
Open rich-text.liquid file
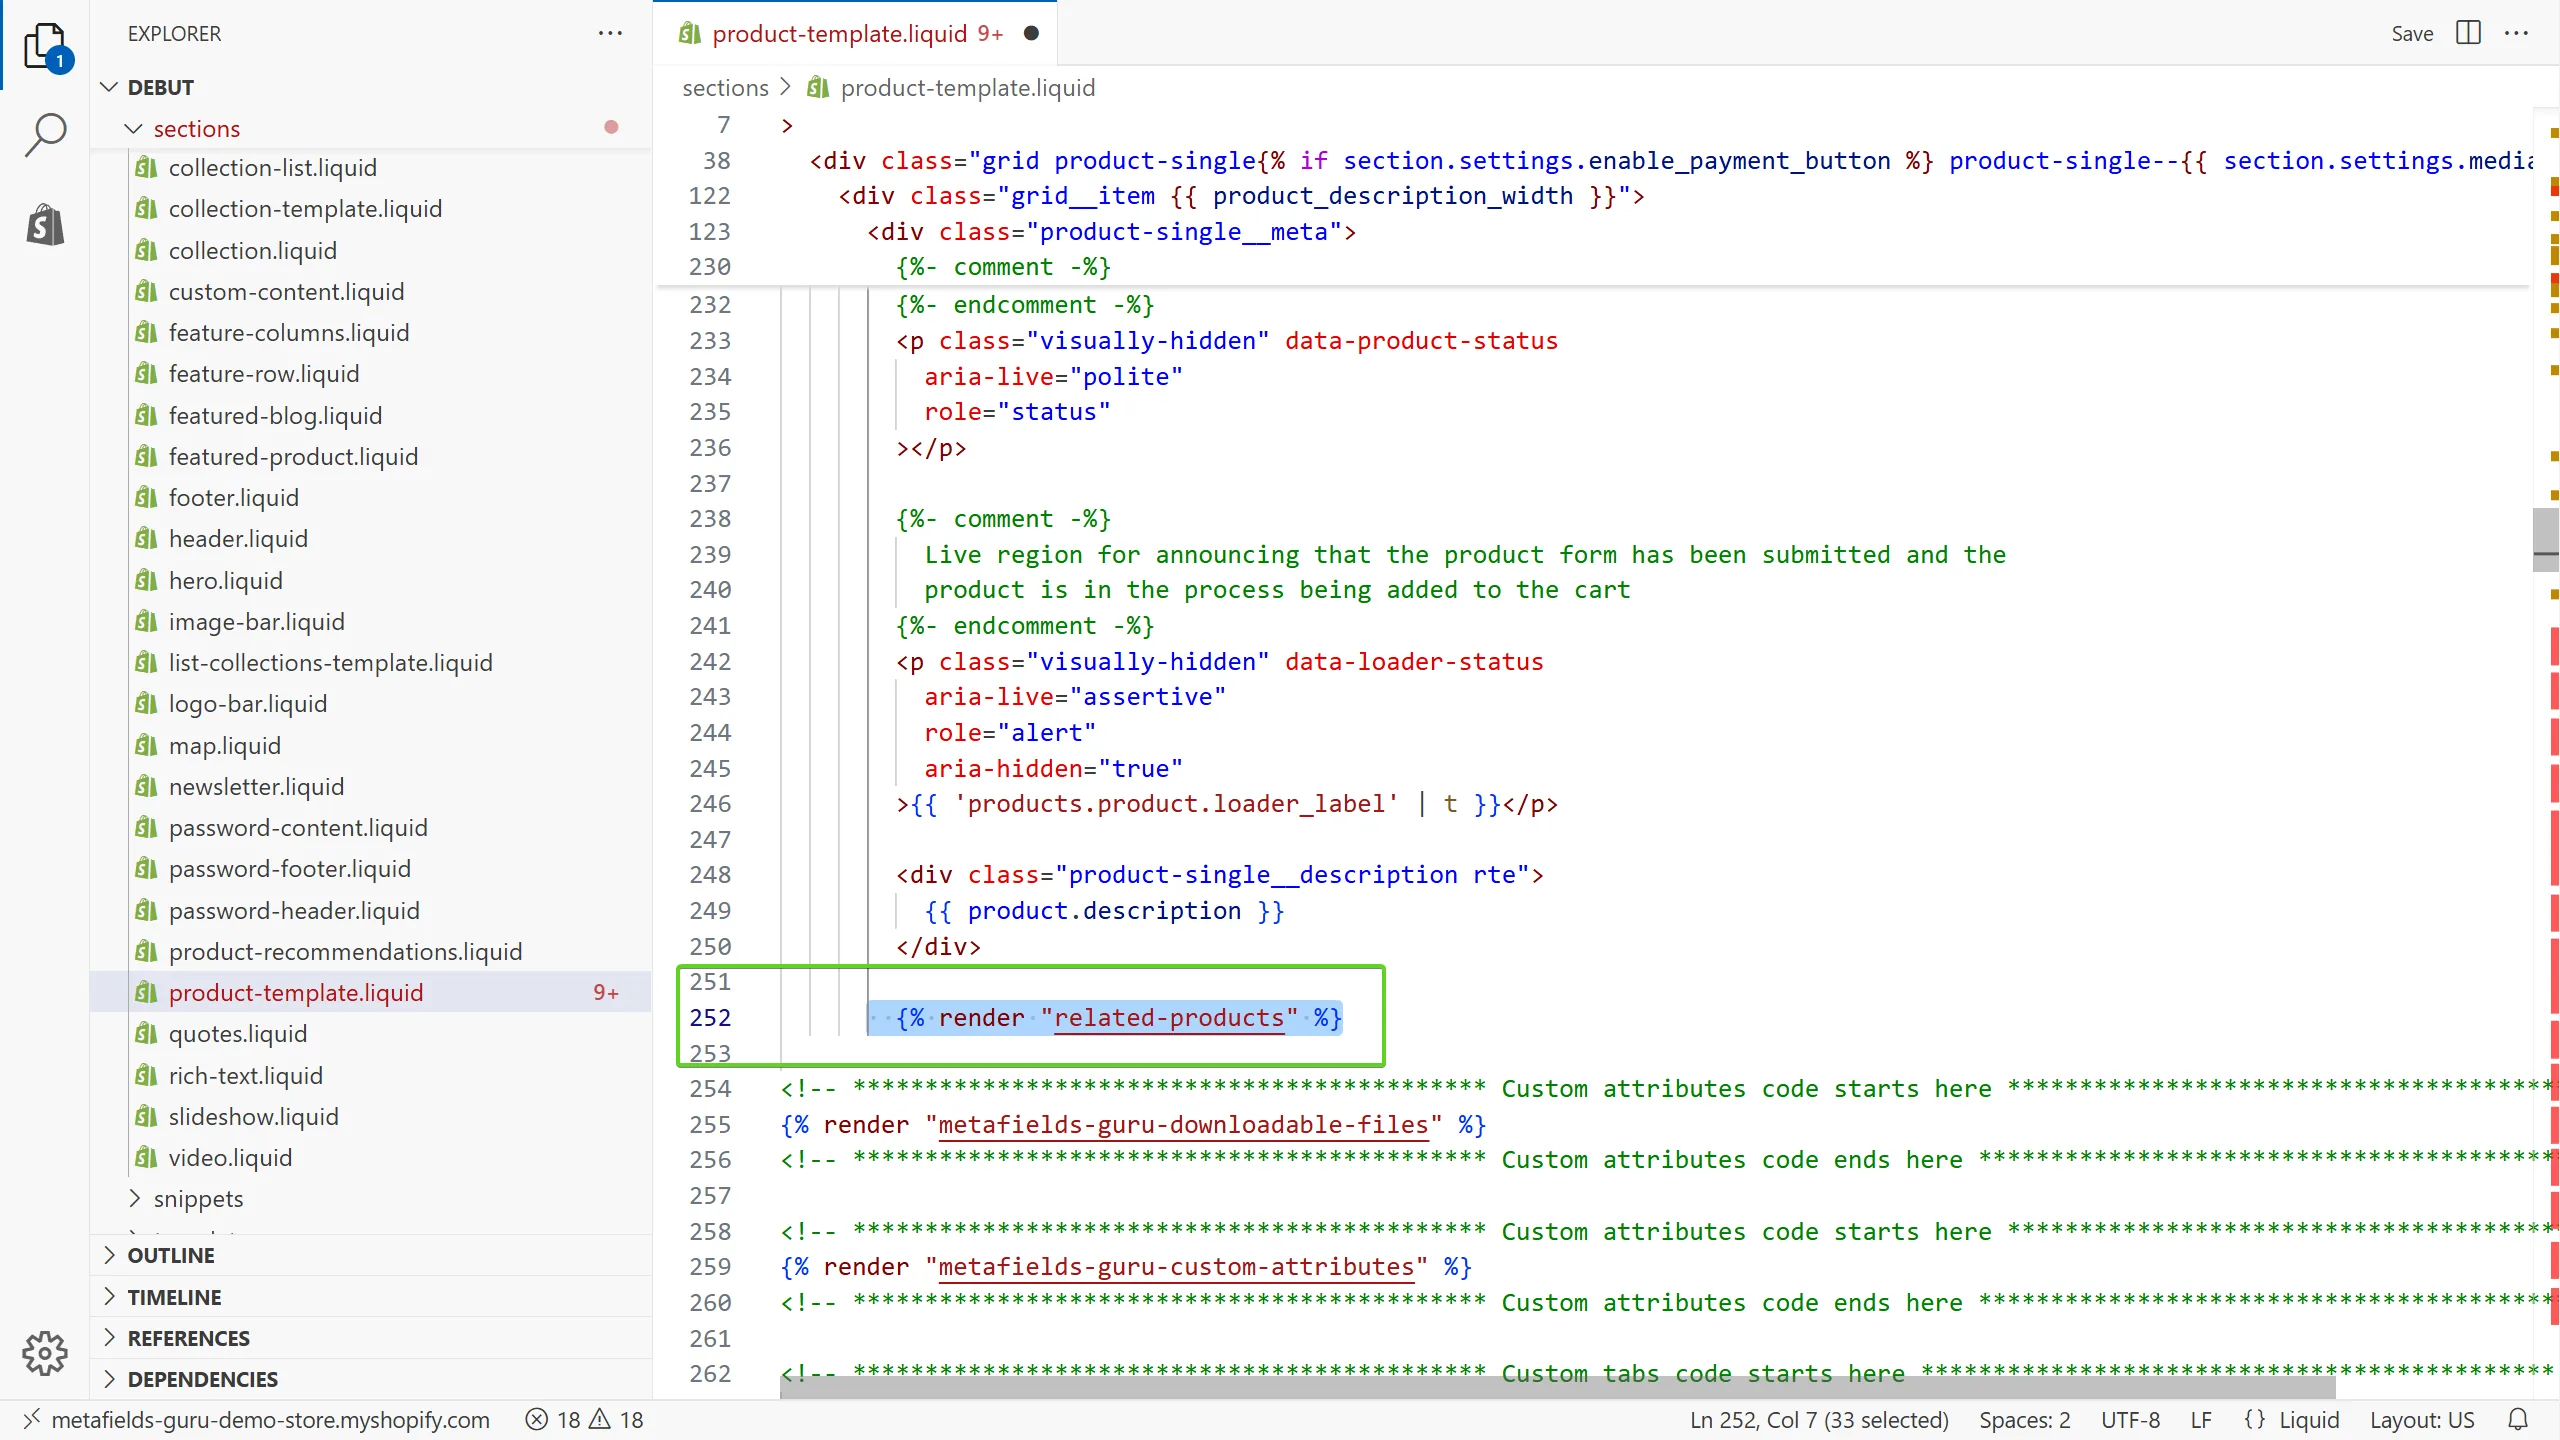(x=245, y=1075)
